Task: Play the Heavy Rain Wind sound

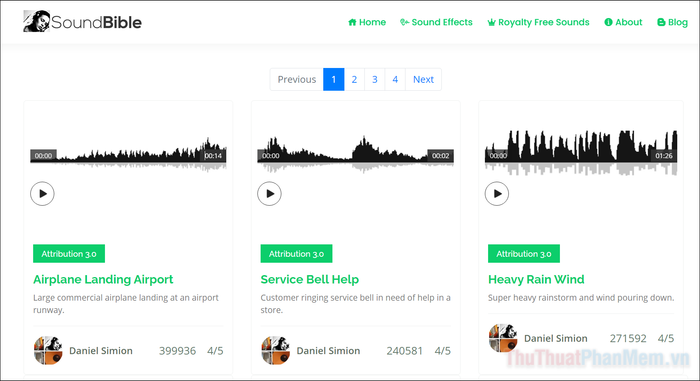Action: [x=497, y=194]
